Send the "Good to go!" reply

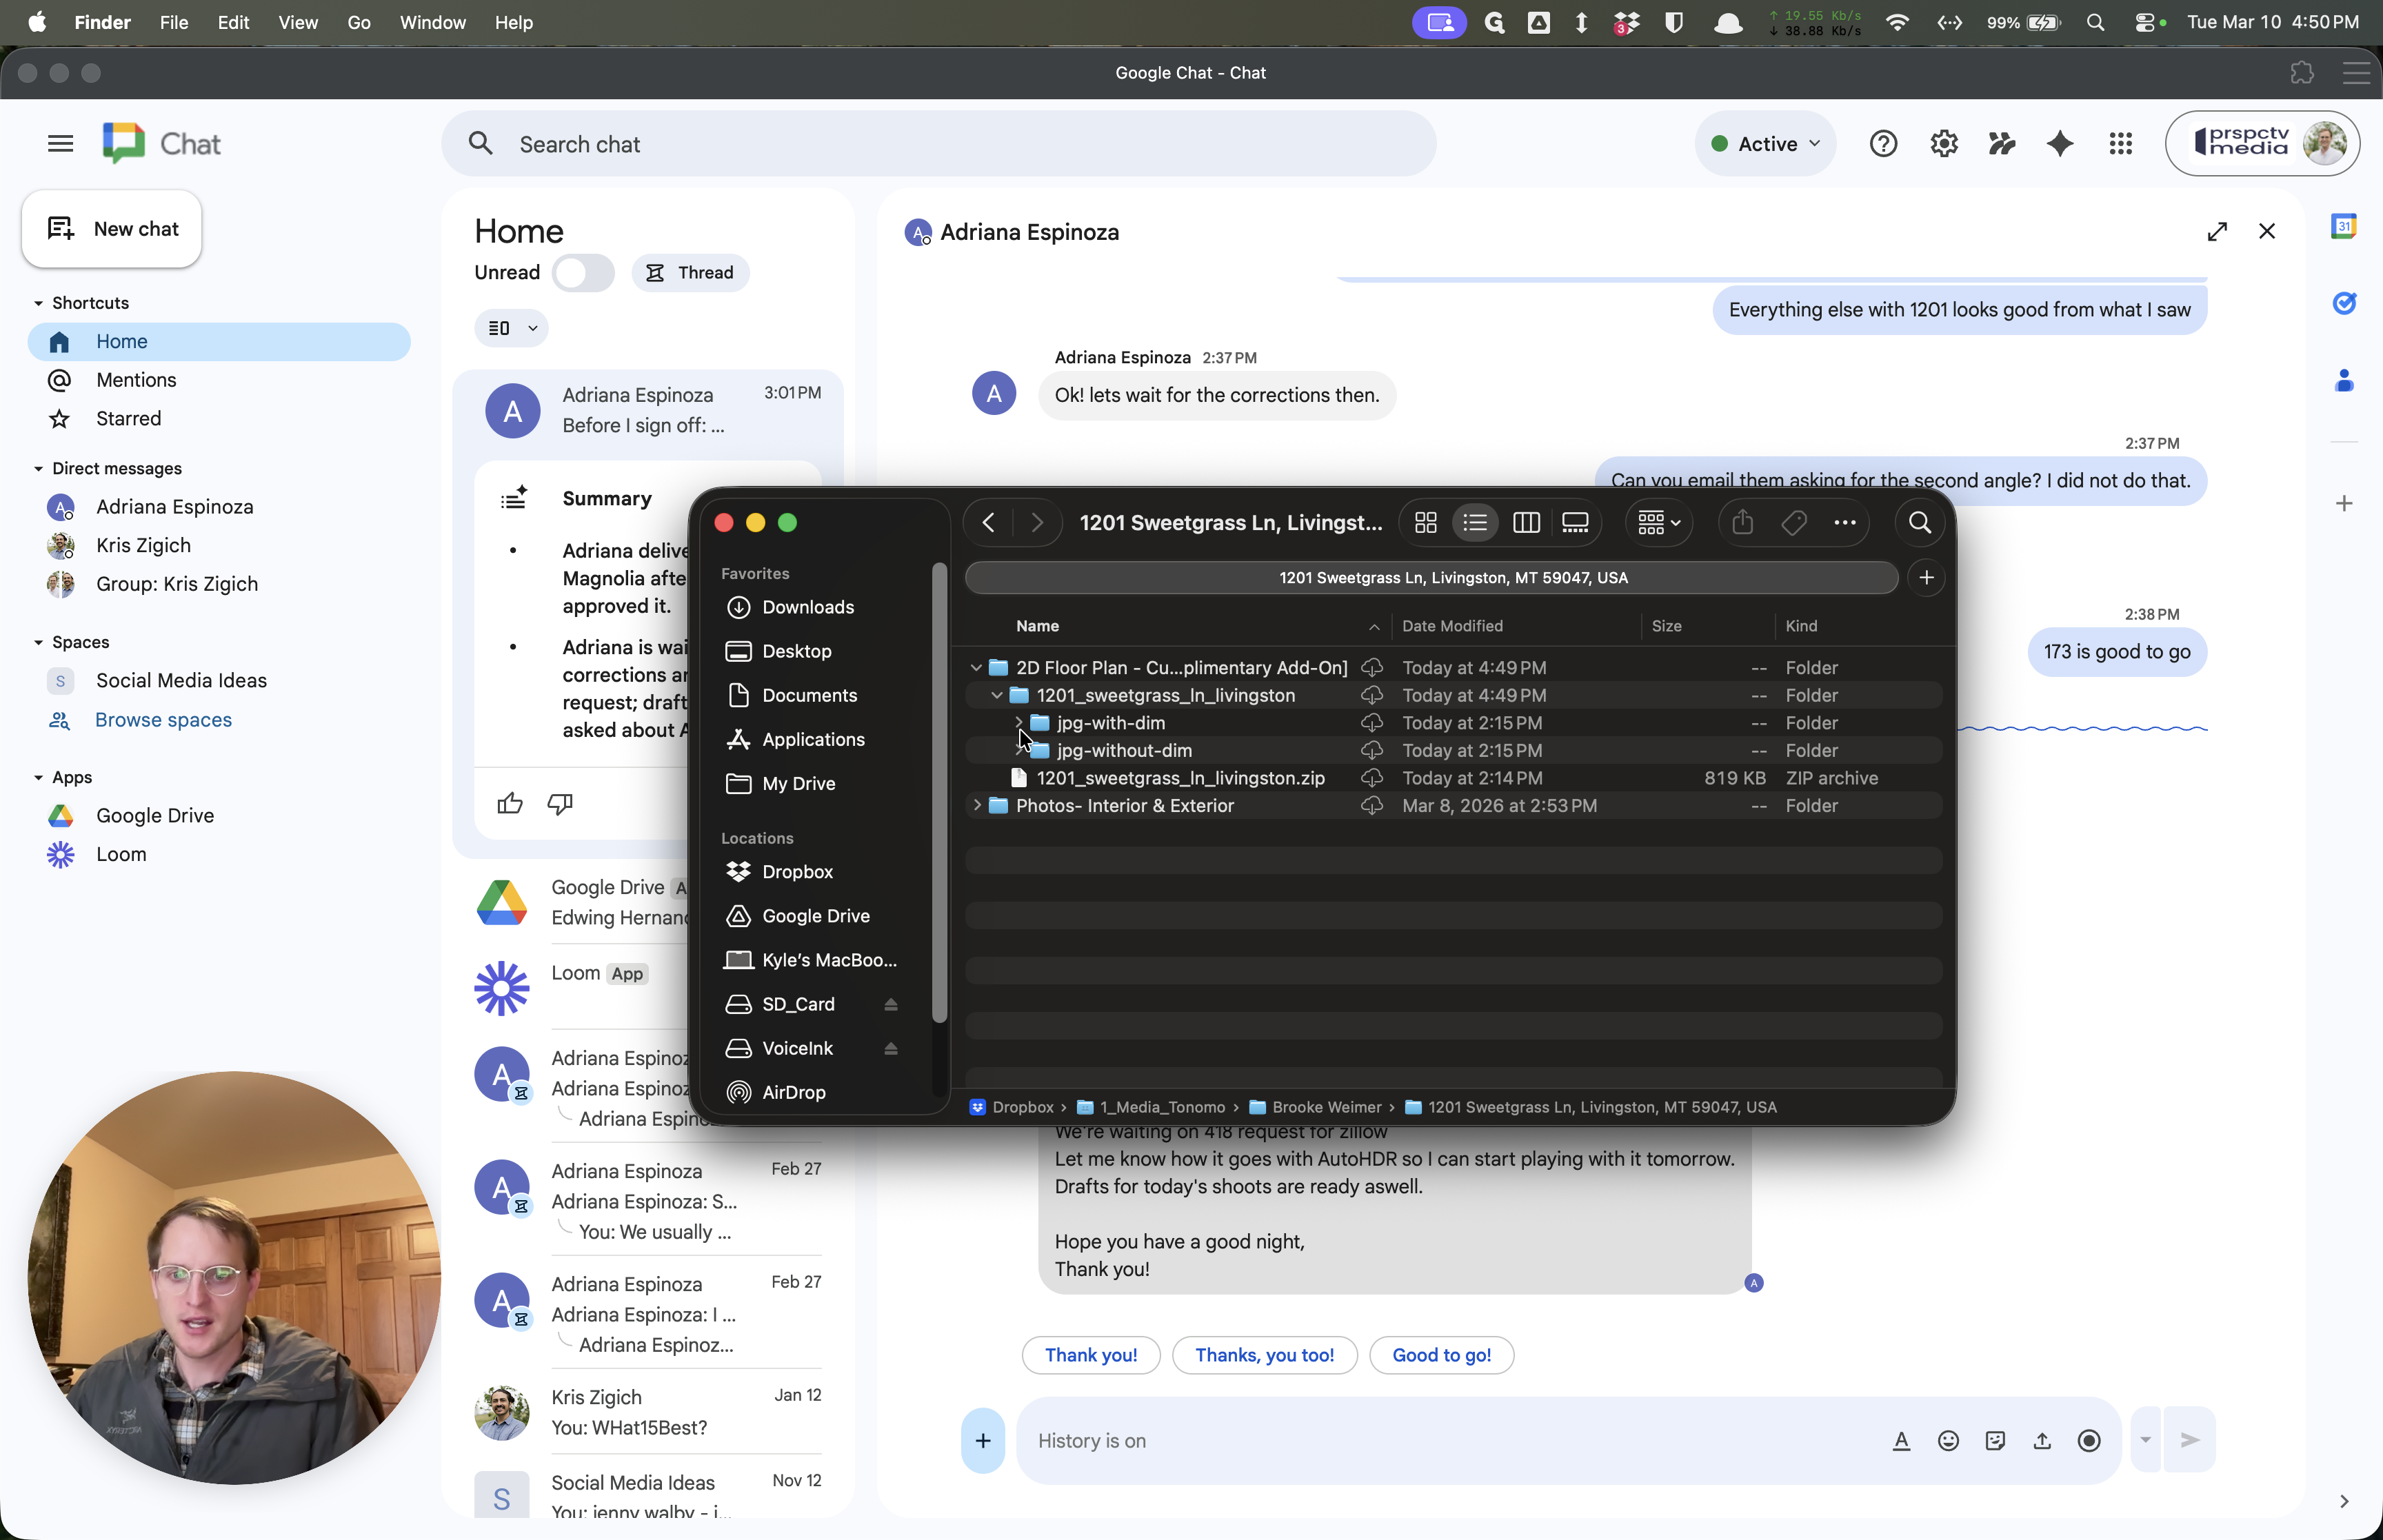[1441, 1355]
